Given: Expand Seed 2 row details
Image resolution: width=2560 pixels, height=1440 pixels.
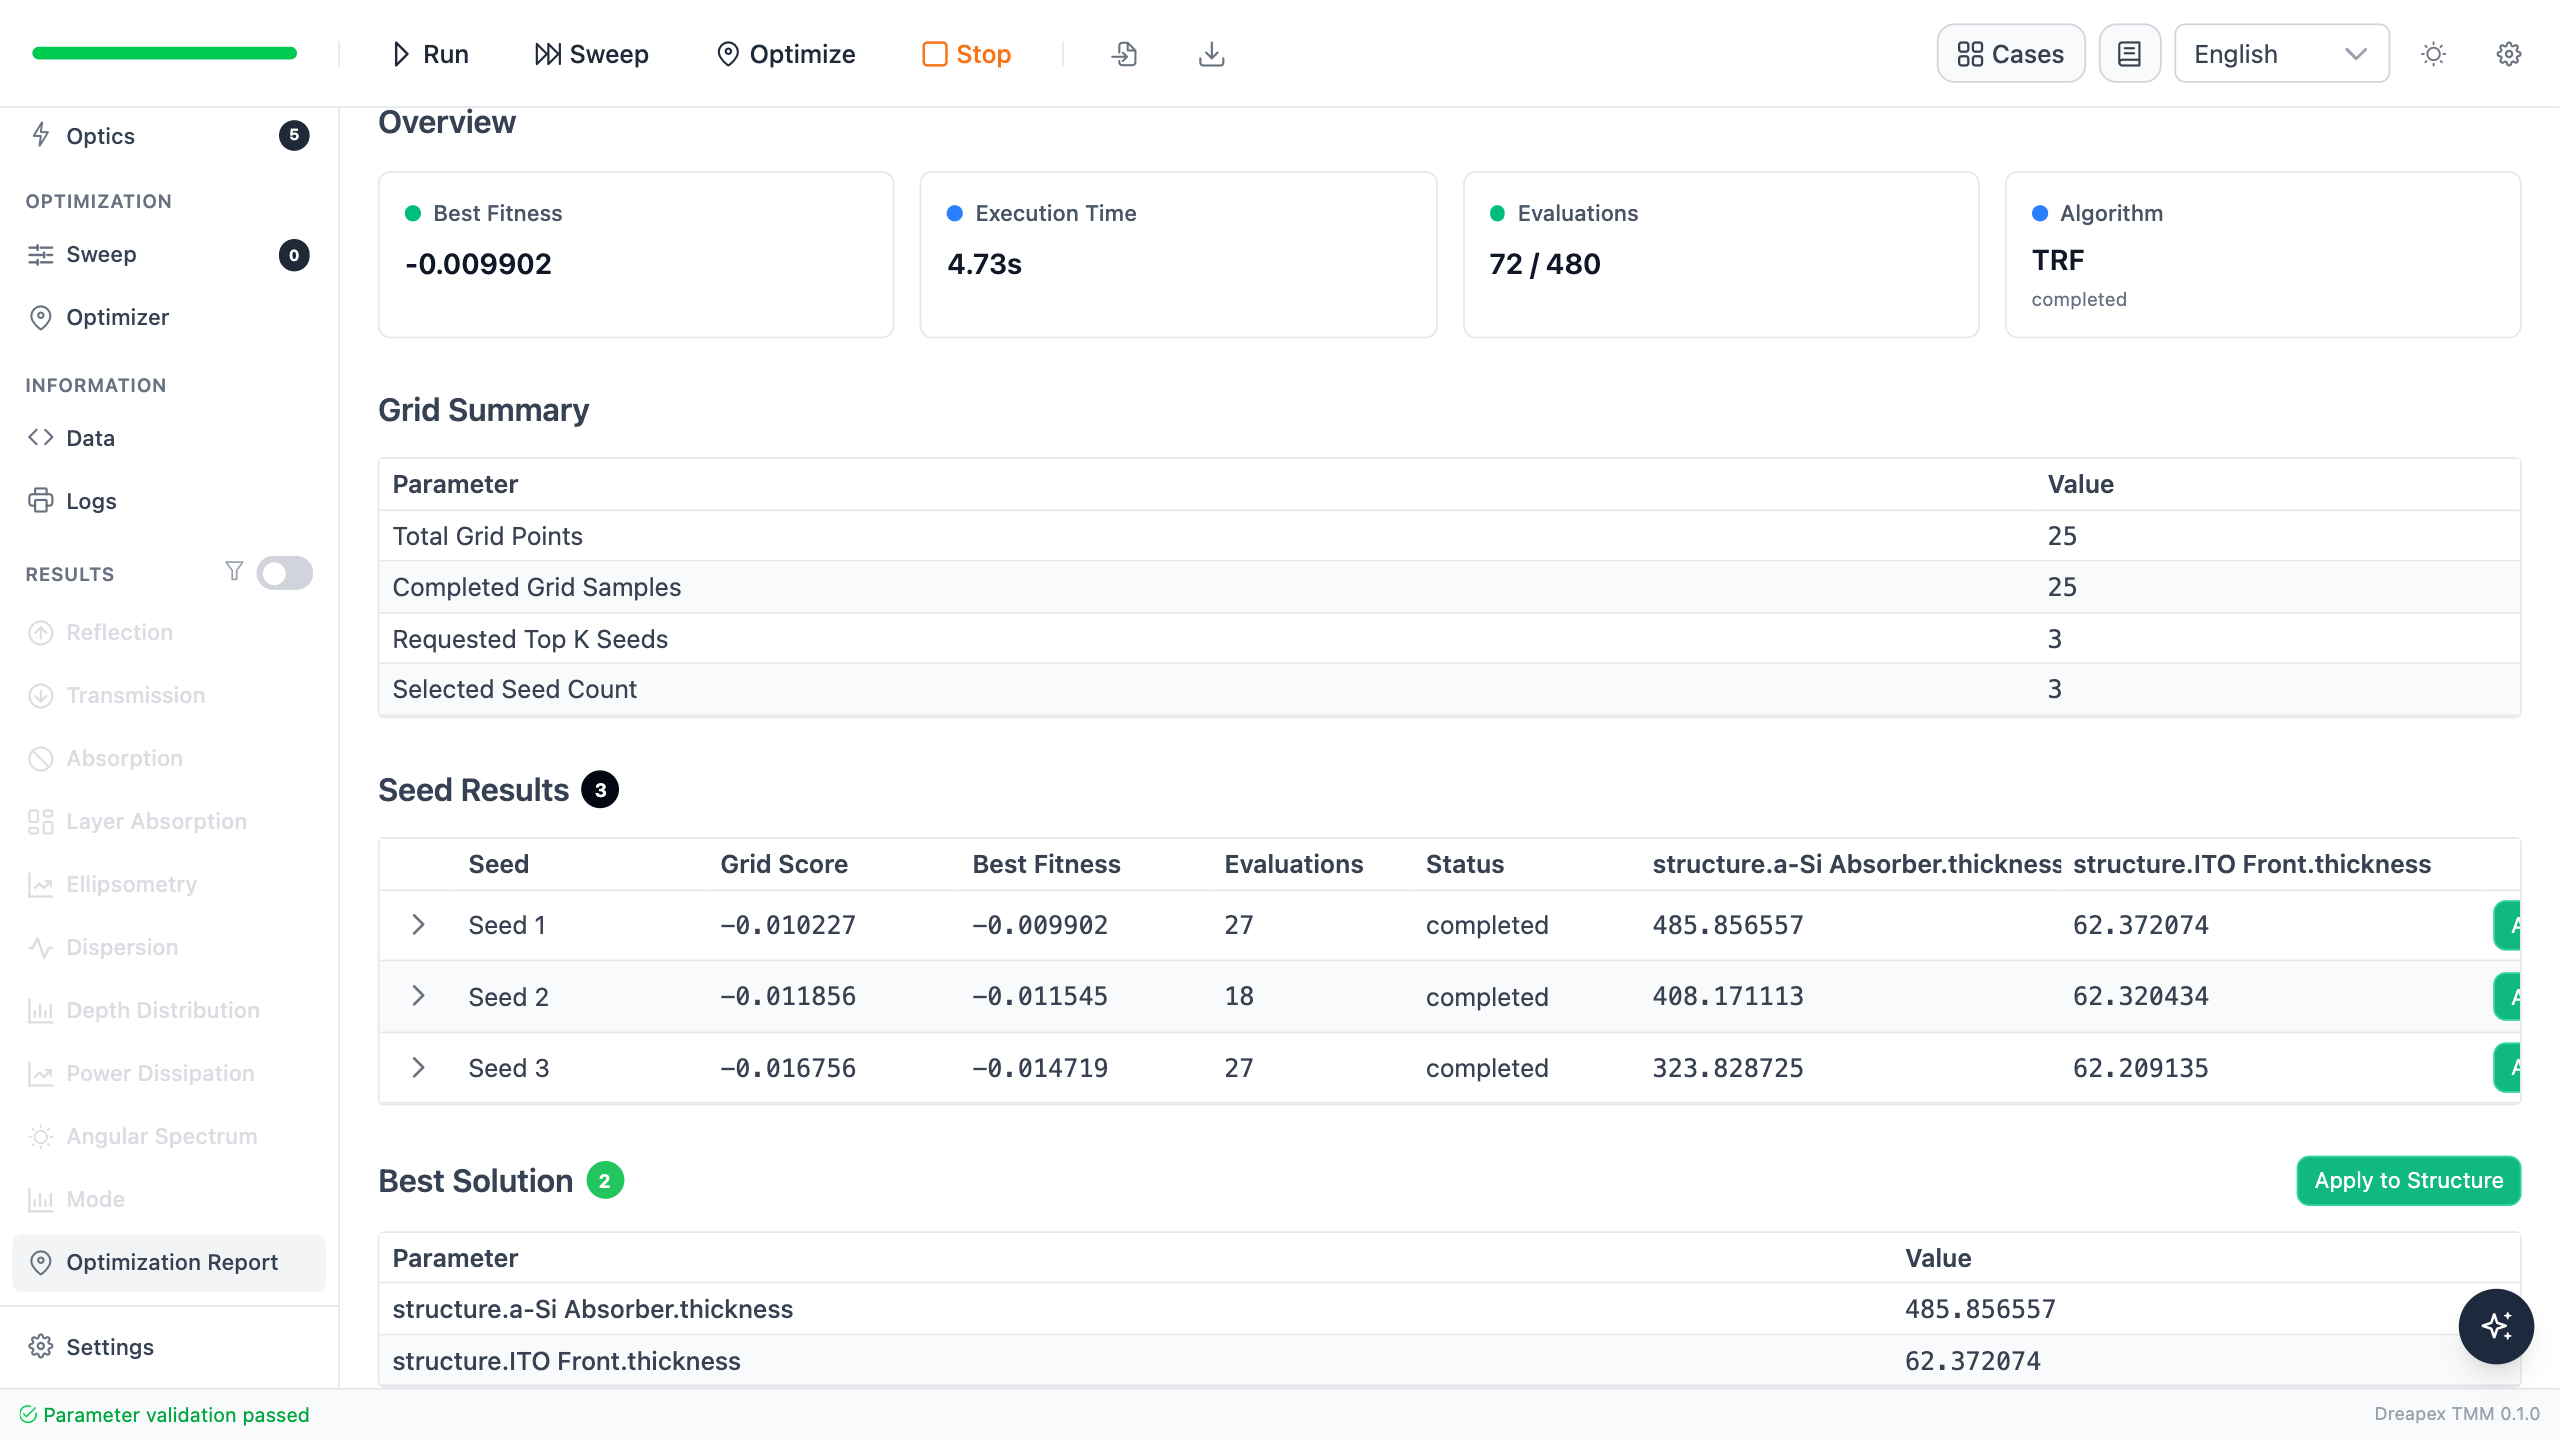Looking at the screenshot, I should 418,996.
